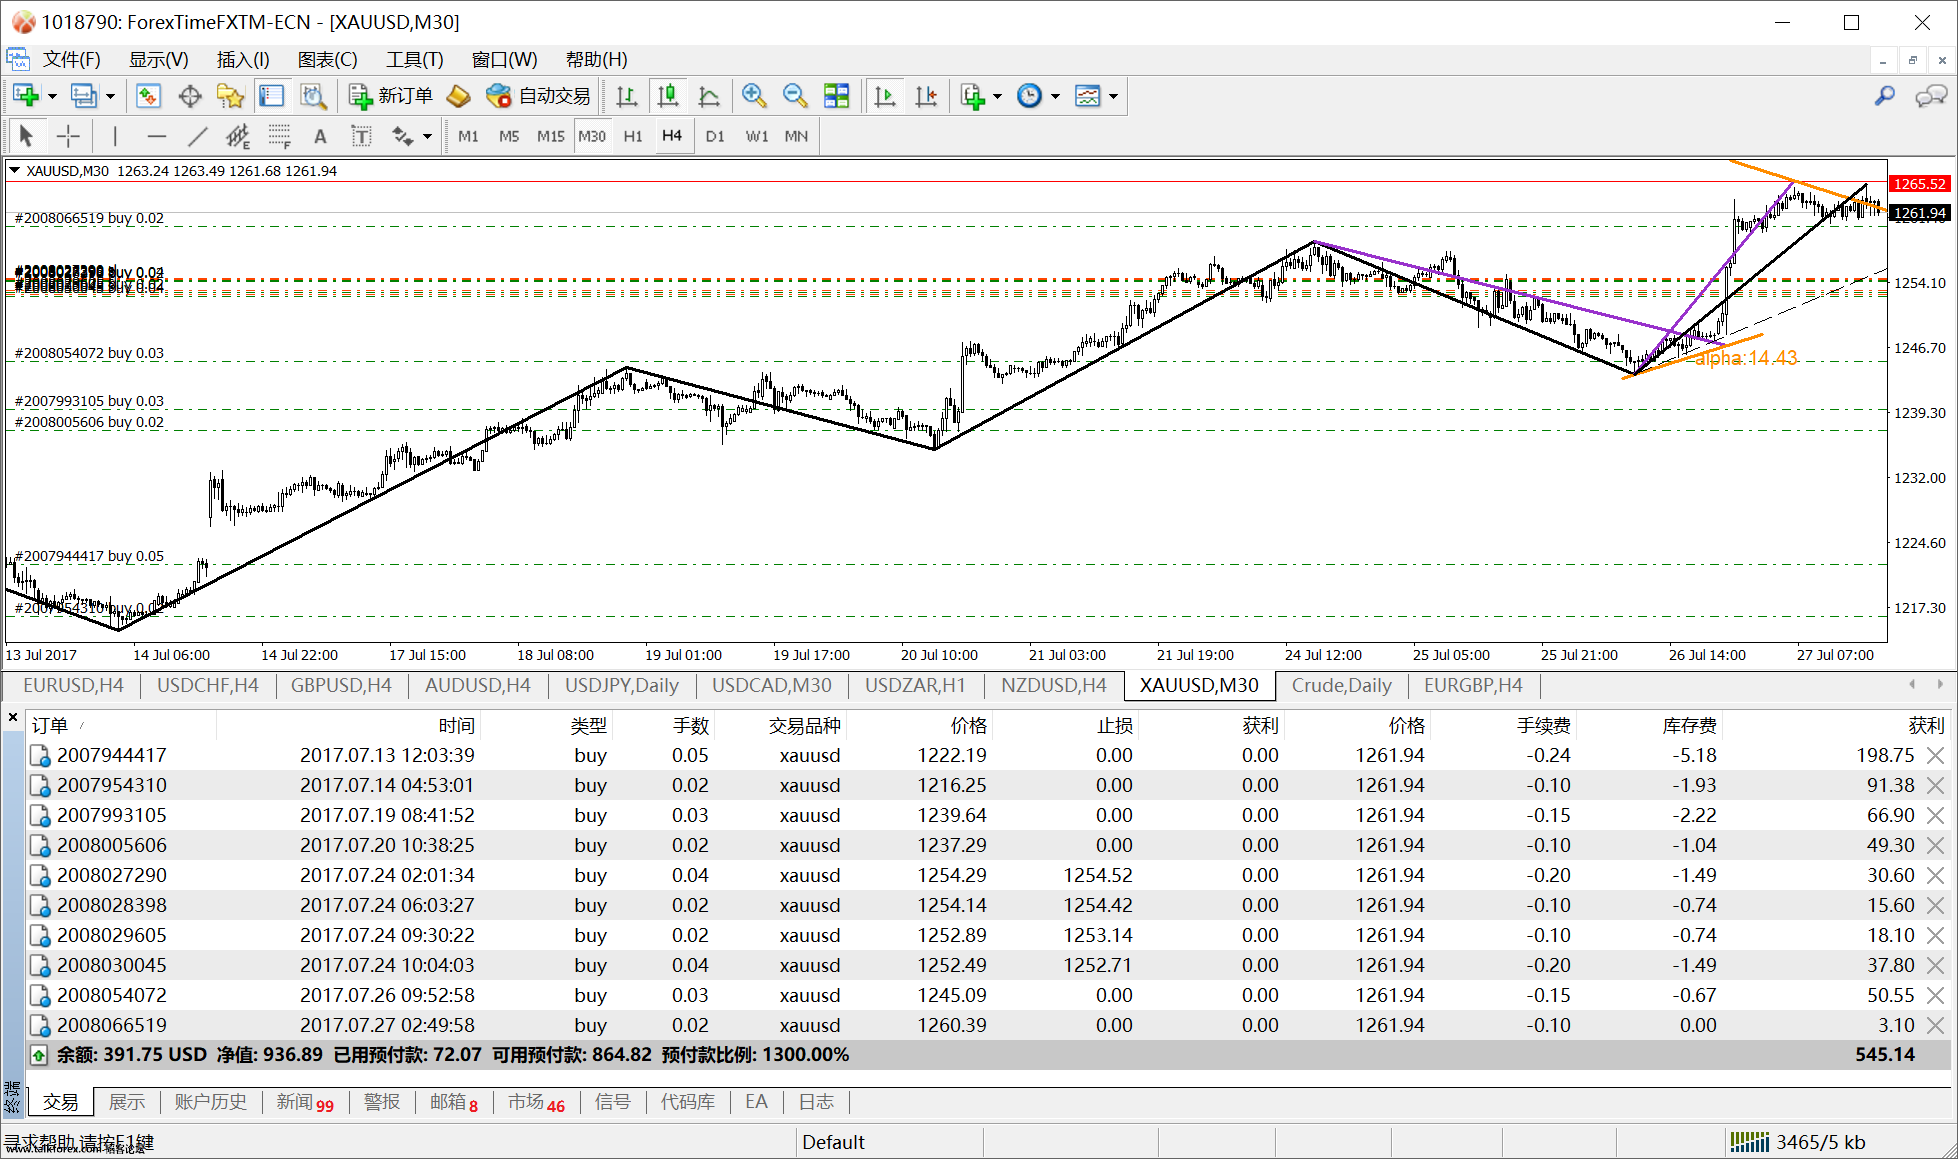Open the 帮助(H) menu

pyautogui.click(x=596, y=60)
